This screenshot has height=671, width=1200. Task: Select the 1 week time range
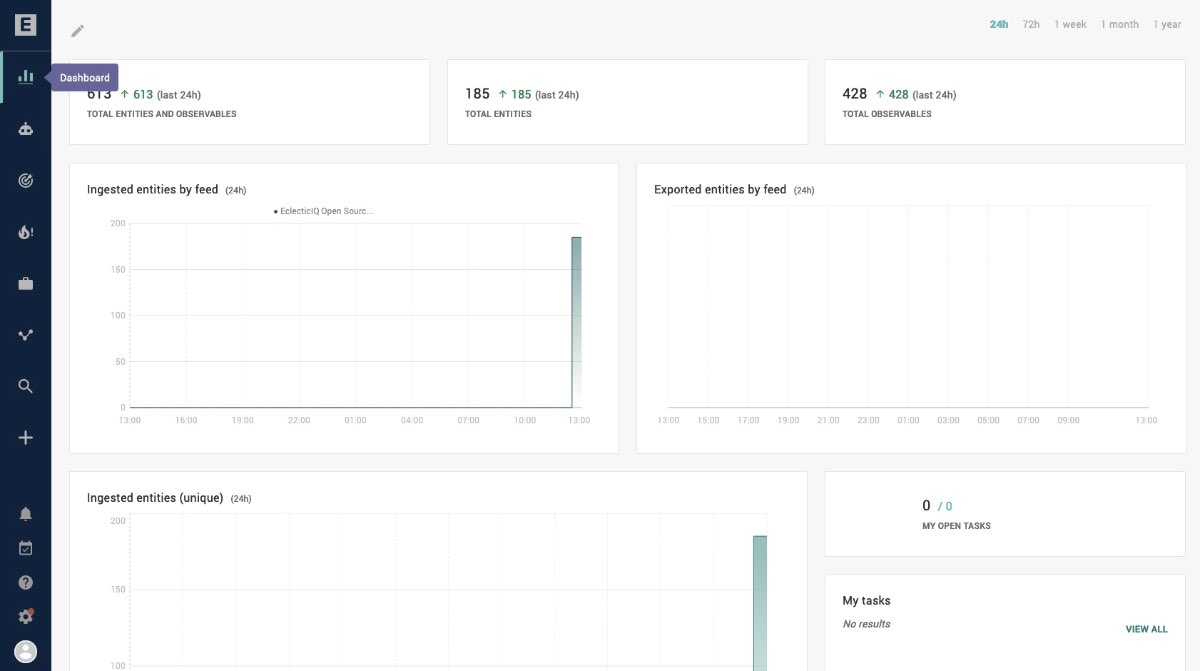click(1070, 24)
